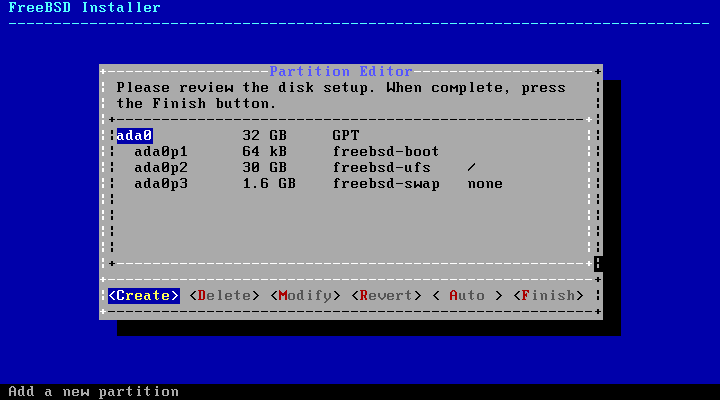This screenshot has width=720, height=400.
Task: Click the GPT scheme label
Action: [x=346, y=135]
